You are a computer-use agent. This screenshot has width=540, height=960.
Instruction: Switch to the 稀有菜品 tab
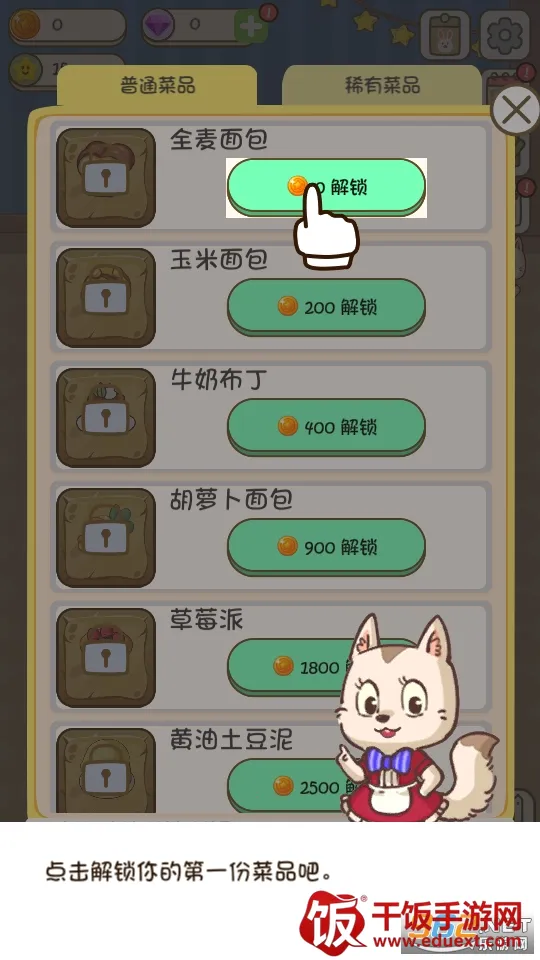(x=381, y=85)
